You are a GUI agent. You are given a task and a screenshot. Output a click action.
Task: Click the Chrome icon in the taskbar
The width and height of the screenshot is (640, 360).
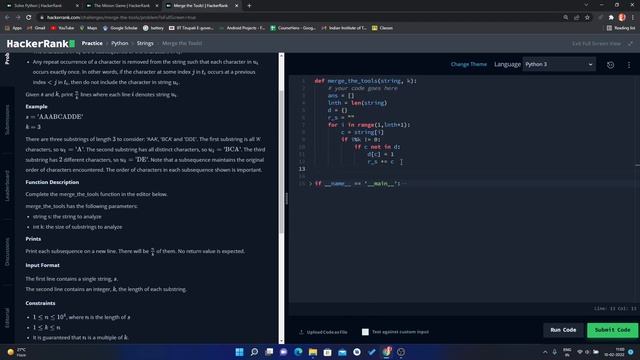click(386, 352)
